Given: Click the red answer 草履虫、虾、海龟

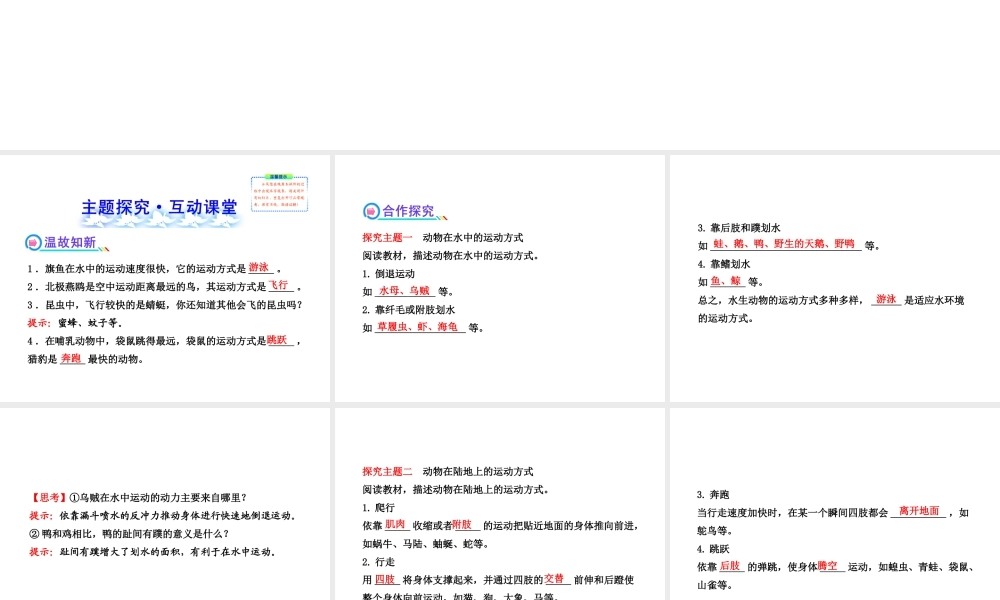Looking at the screenshot, I should pos(418,326).
